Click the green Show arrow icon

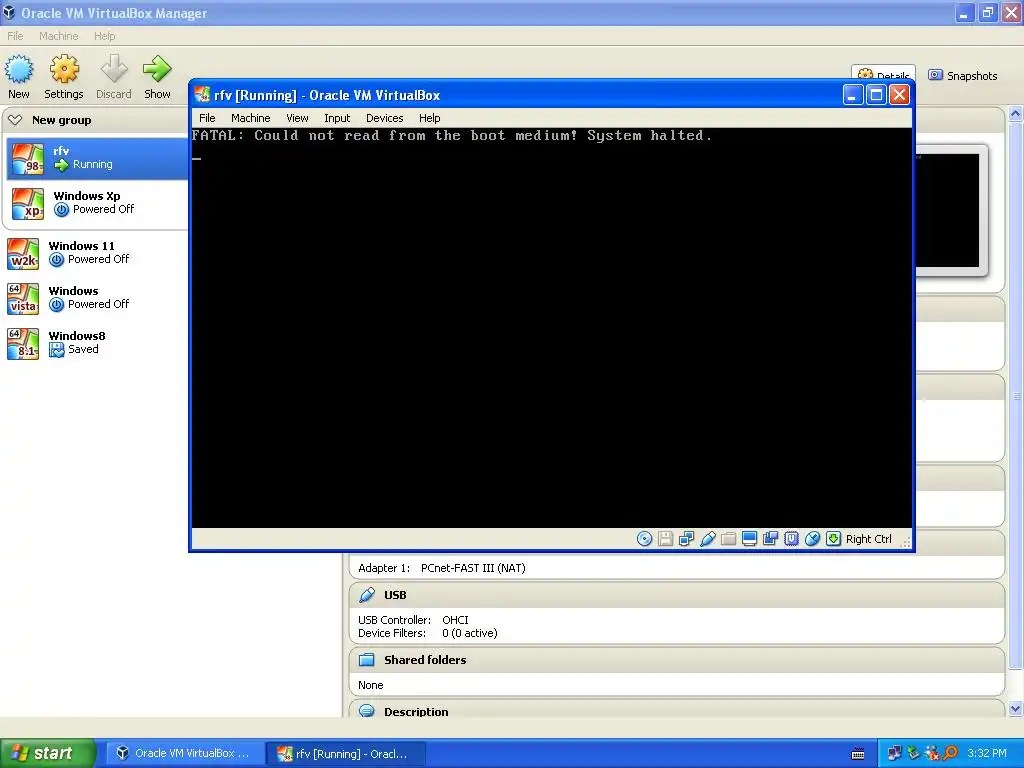click(x=157, y=69)
